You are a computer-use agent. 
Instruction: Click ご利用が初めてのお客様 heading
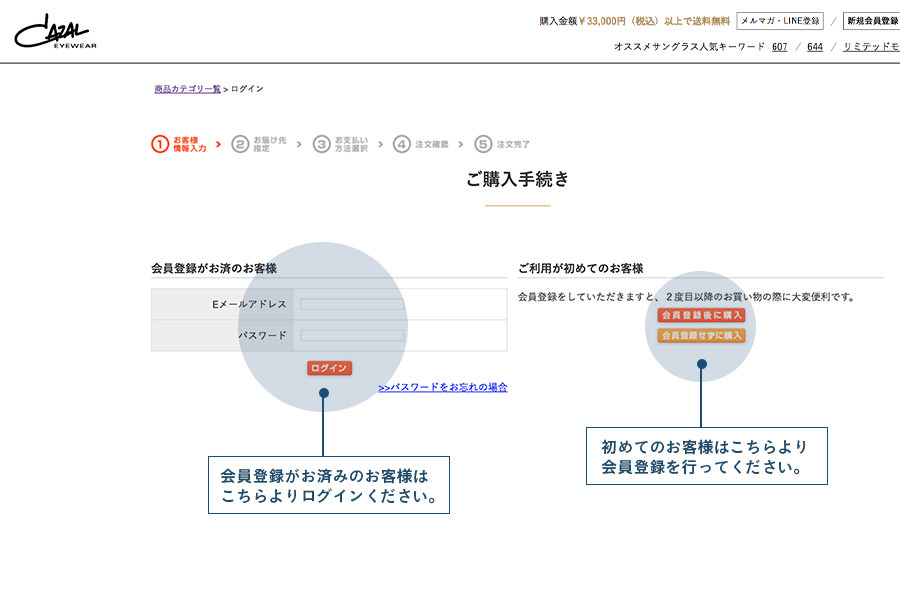click(580, 268)
